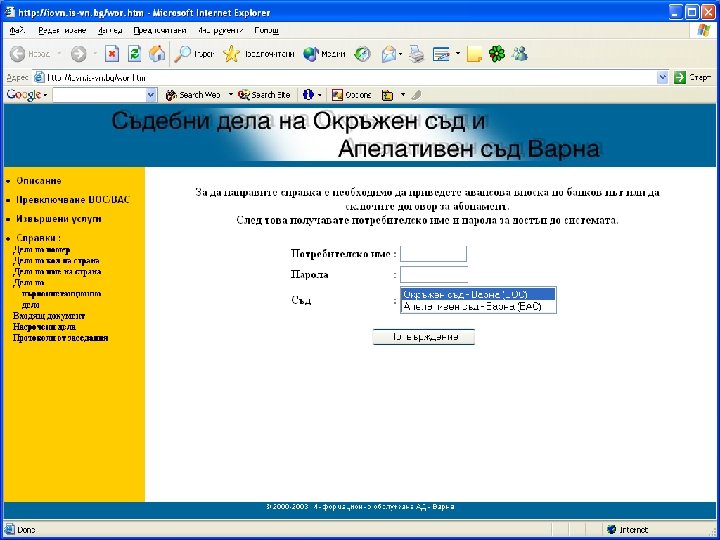Open Дело по първоинстанционно дело link

57,294
